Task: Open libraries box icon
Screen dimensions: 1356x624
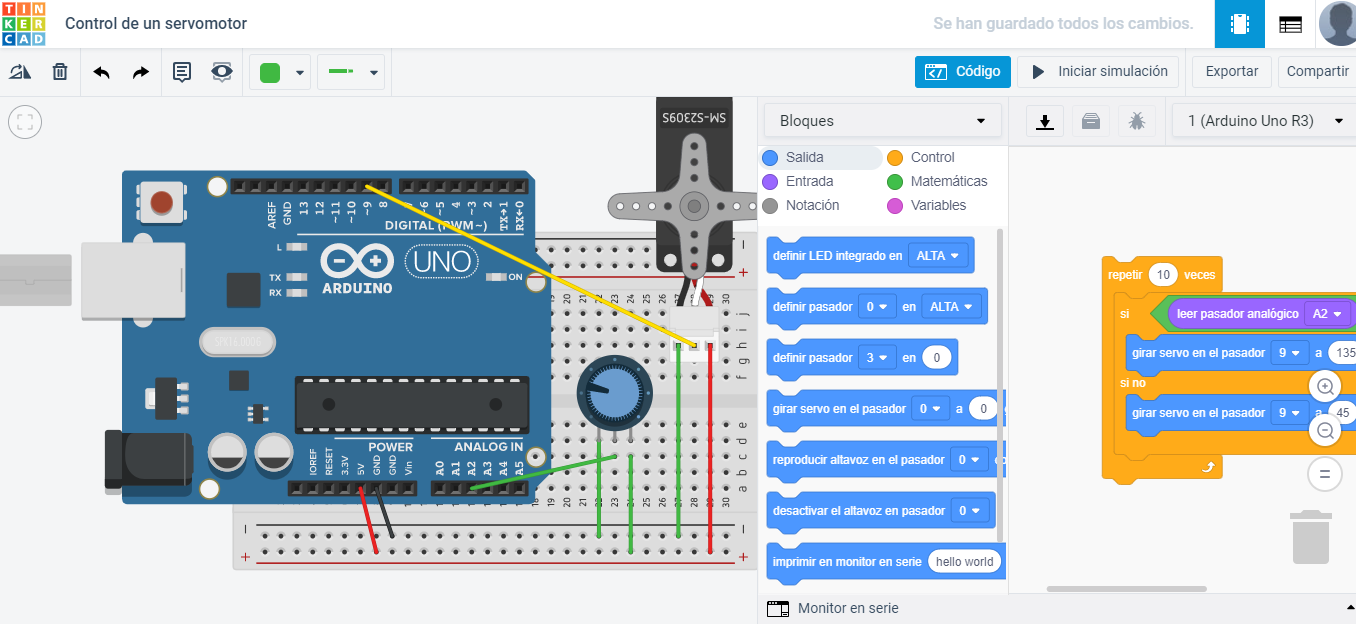Action: click(x=1091, y=121)
